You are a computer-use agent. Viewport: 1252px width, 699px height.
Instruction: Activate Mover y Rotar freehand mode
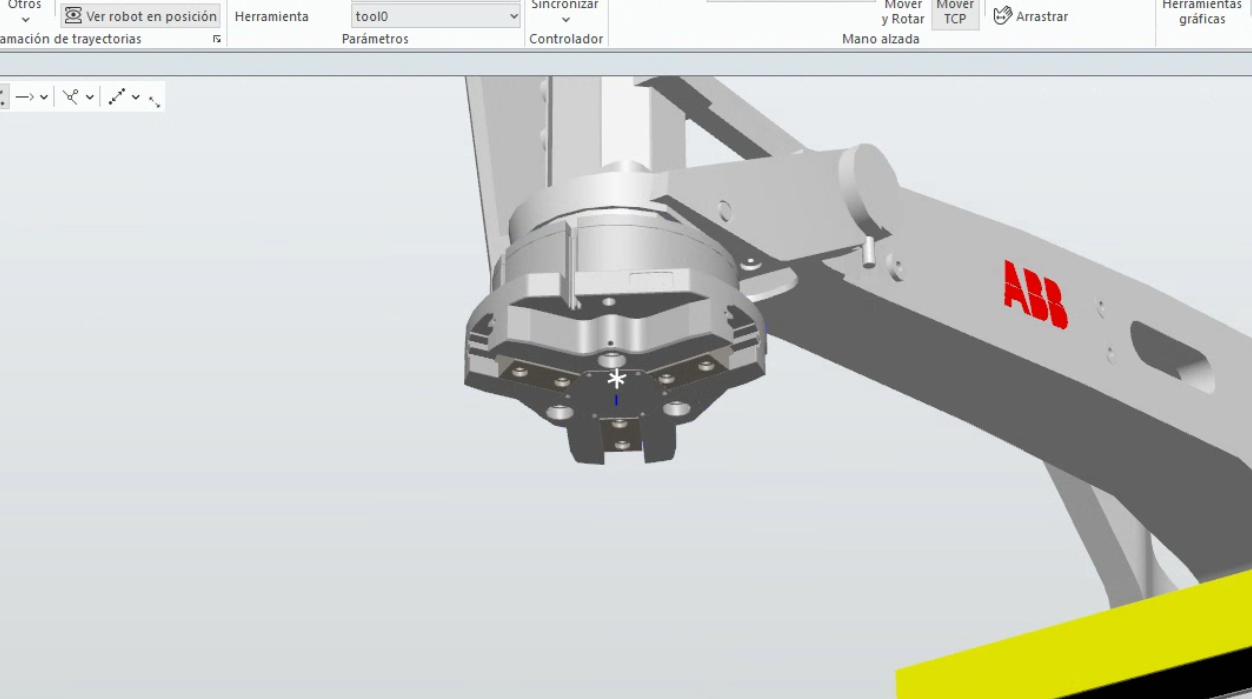click(902, 12)
